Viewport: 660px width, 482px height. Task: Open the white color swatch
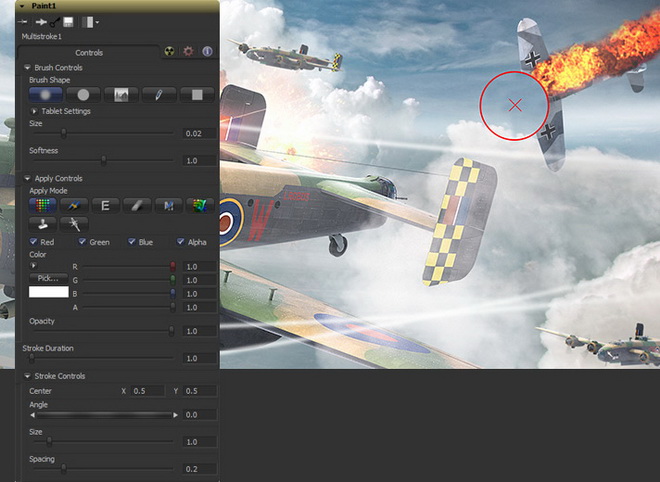[x=48, y=292]
